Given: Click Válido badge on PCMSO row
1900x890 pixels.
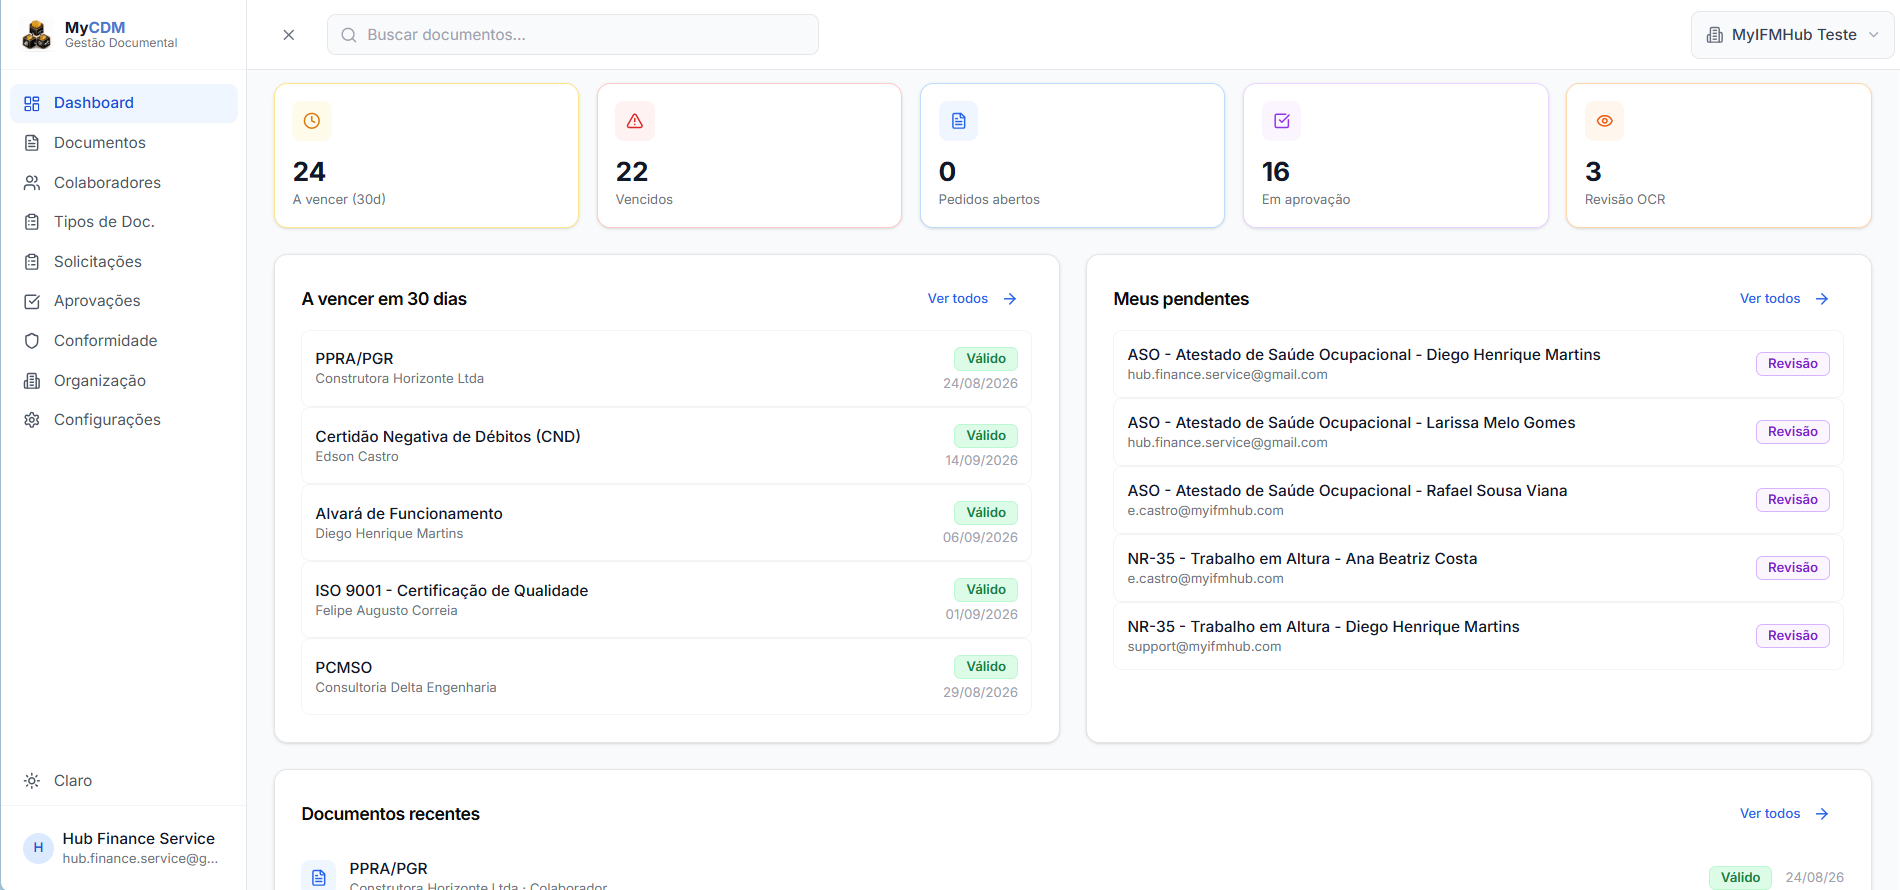Looking at the screenshot, I should coord(986,667).
